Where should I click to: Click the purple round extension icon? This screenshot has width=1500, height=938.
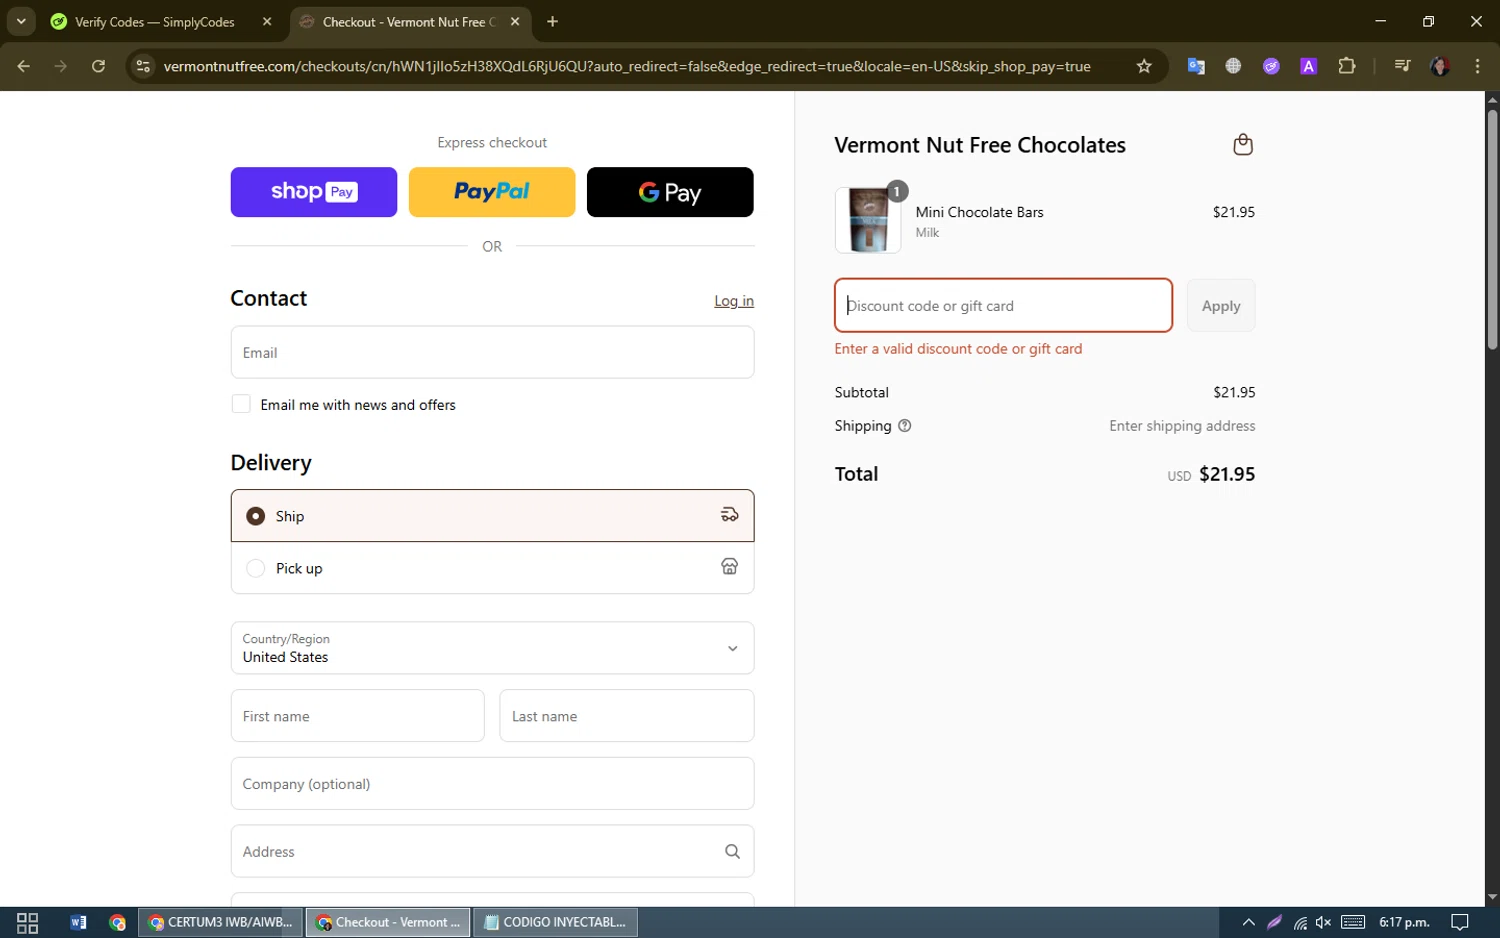1271,66
